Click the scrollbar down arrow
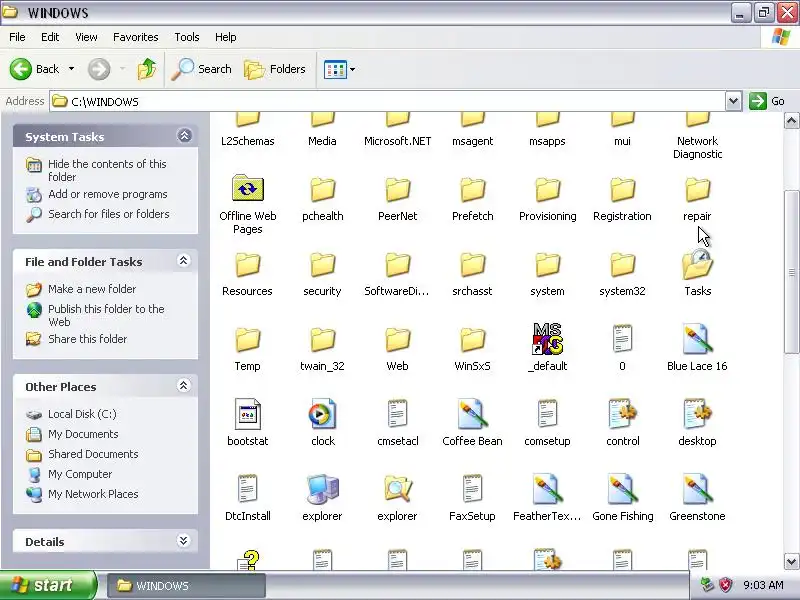Viewport: 800px width, 600px height. click(x=791, y=562)
